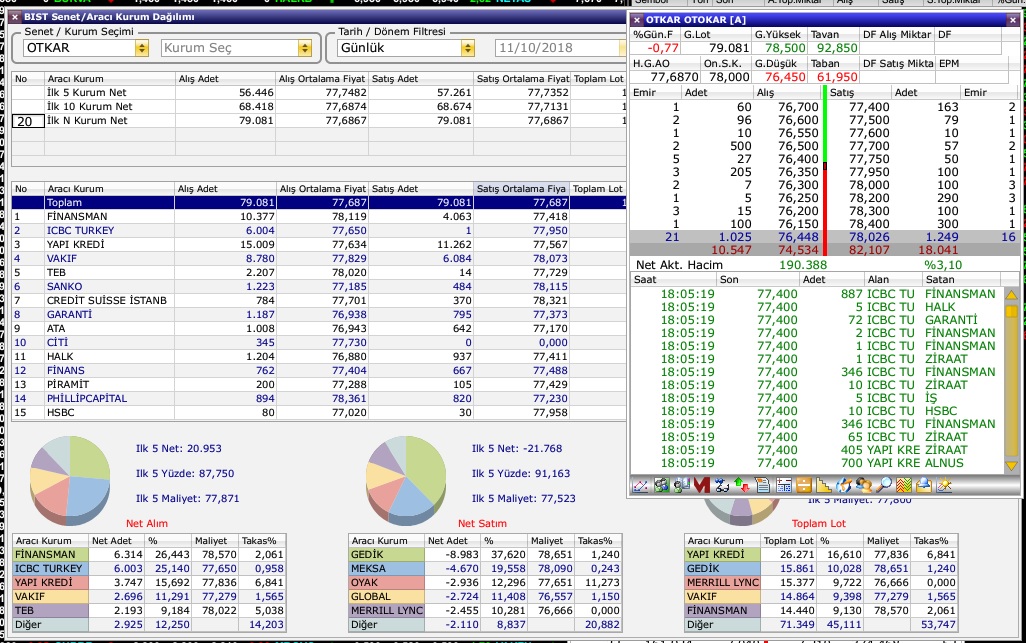Viewport: 1026px width, 643px height.
Task: Click the trades list scrollbar thumb
Action: pos(1011,311)
